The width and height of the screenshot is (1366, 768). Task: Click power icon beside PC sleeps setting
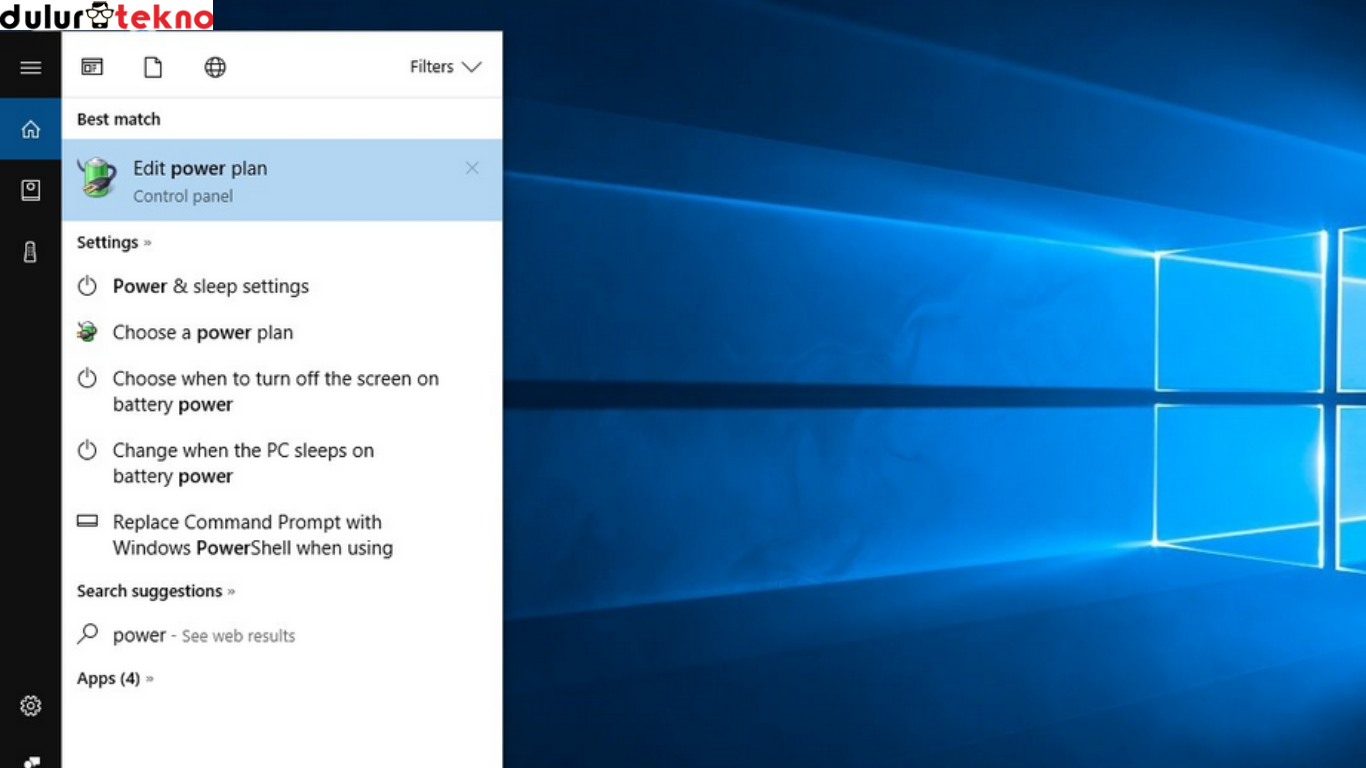point(88,450)
